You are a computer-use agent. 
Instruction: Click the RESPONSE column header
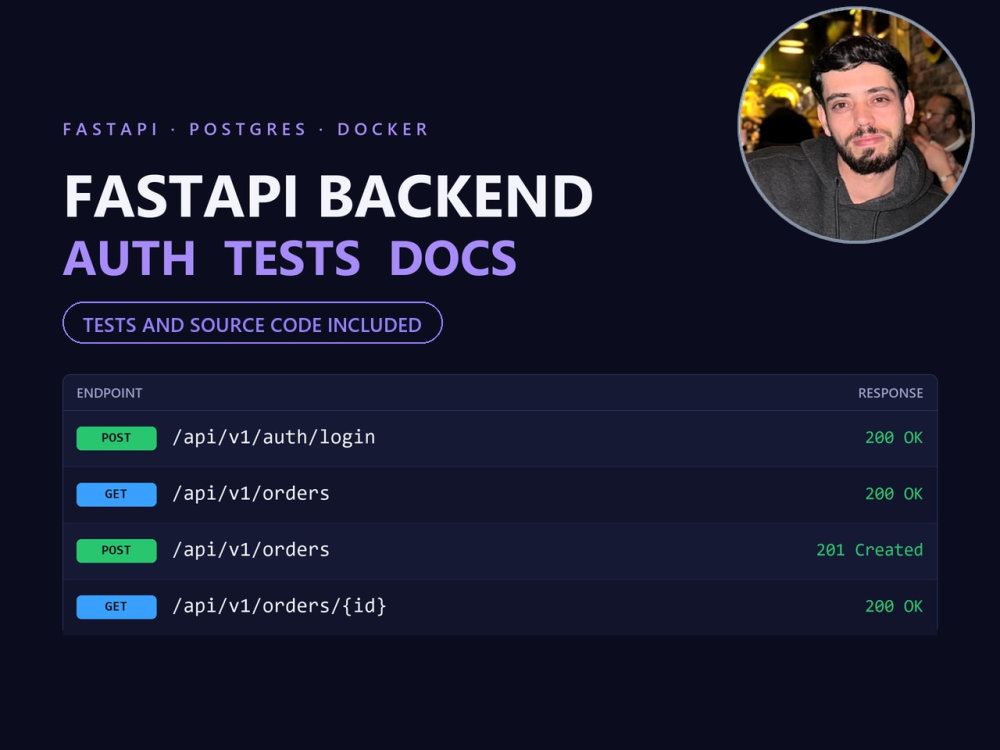890,393
